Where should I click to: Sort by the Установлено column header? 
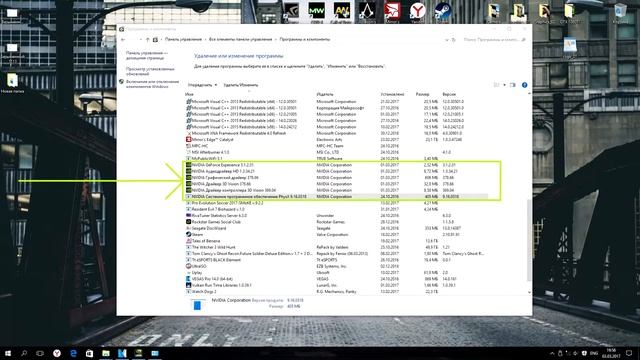392,94
